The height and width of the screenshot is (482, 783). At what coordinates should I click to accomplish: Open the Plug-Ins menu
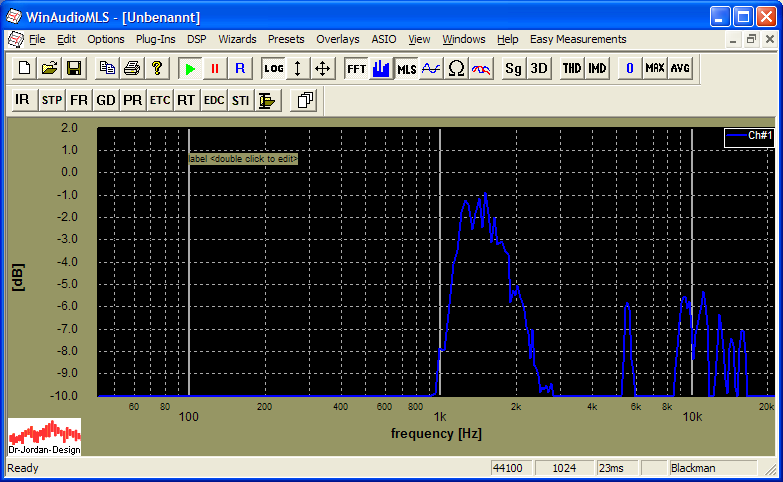pyautogui.click(x=155, y=39)
